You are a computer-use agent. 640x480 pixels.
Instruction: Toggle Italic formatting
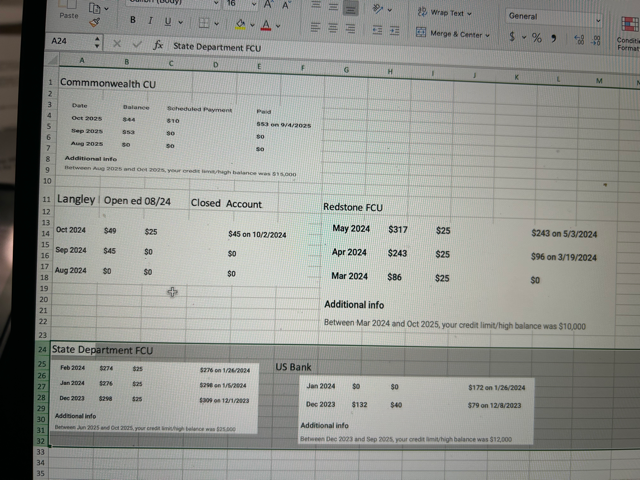pos(150,21)
